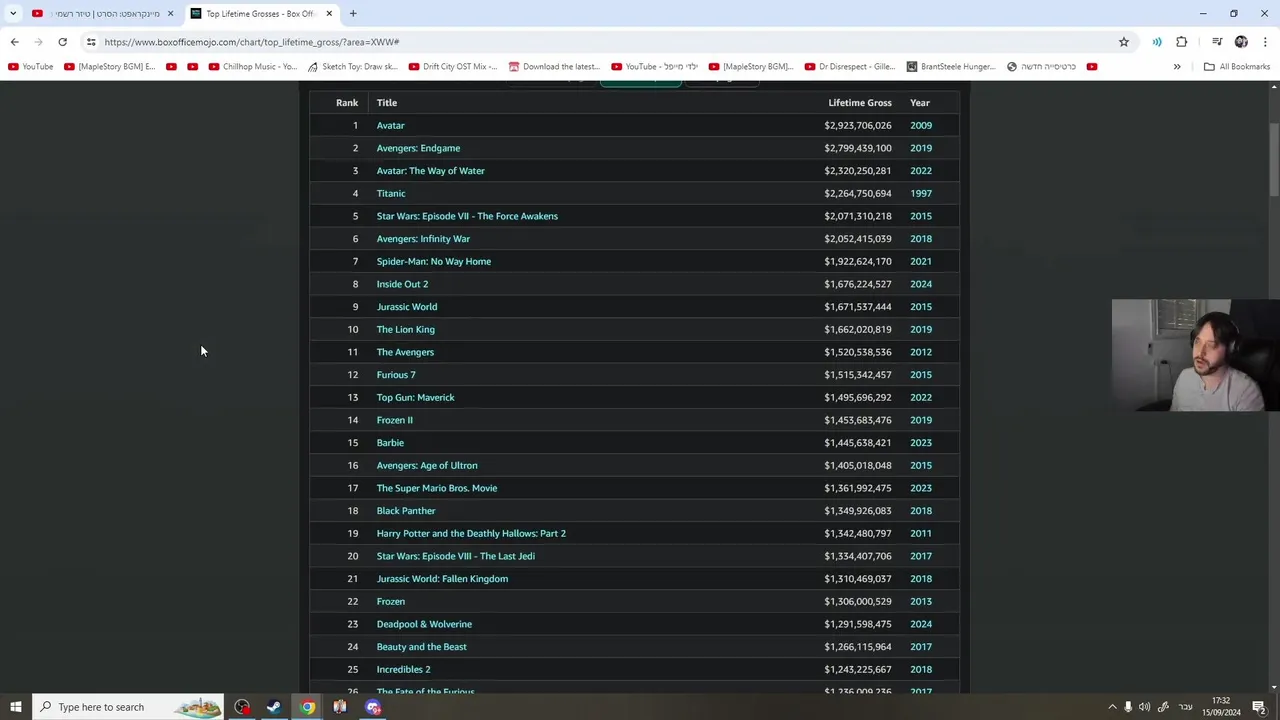Open the All Bookmarks folder
Screen dimensions: 1280x720
tap(1237, 67)
